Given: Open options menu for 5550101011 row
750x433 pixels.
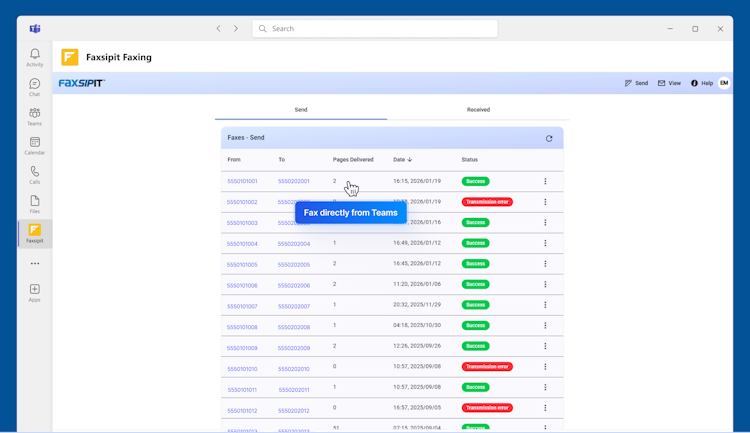Looking at the screenshot, I should pyautogui.click(x=545, y=387).
